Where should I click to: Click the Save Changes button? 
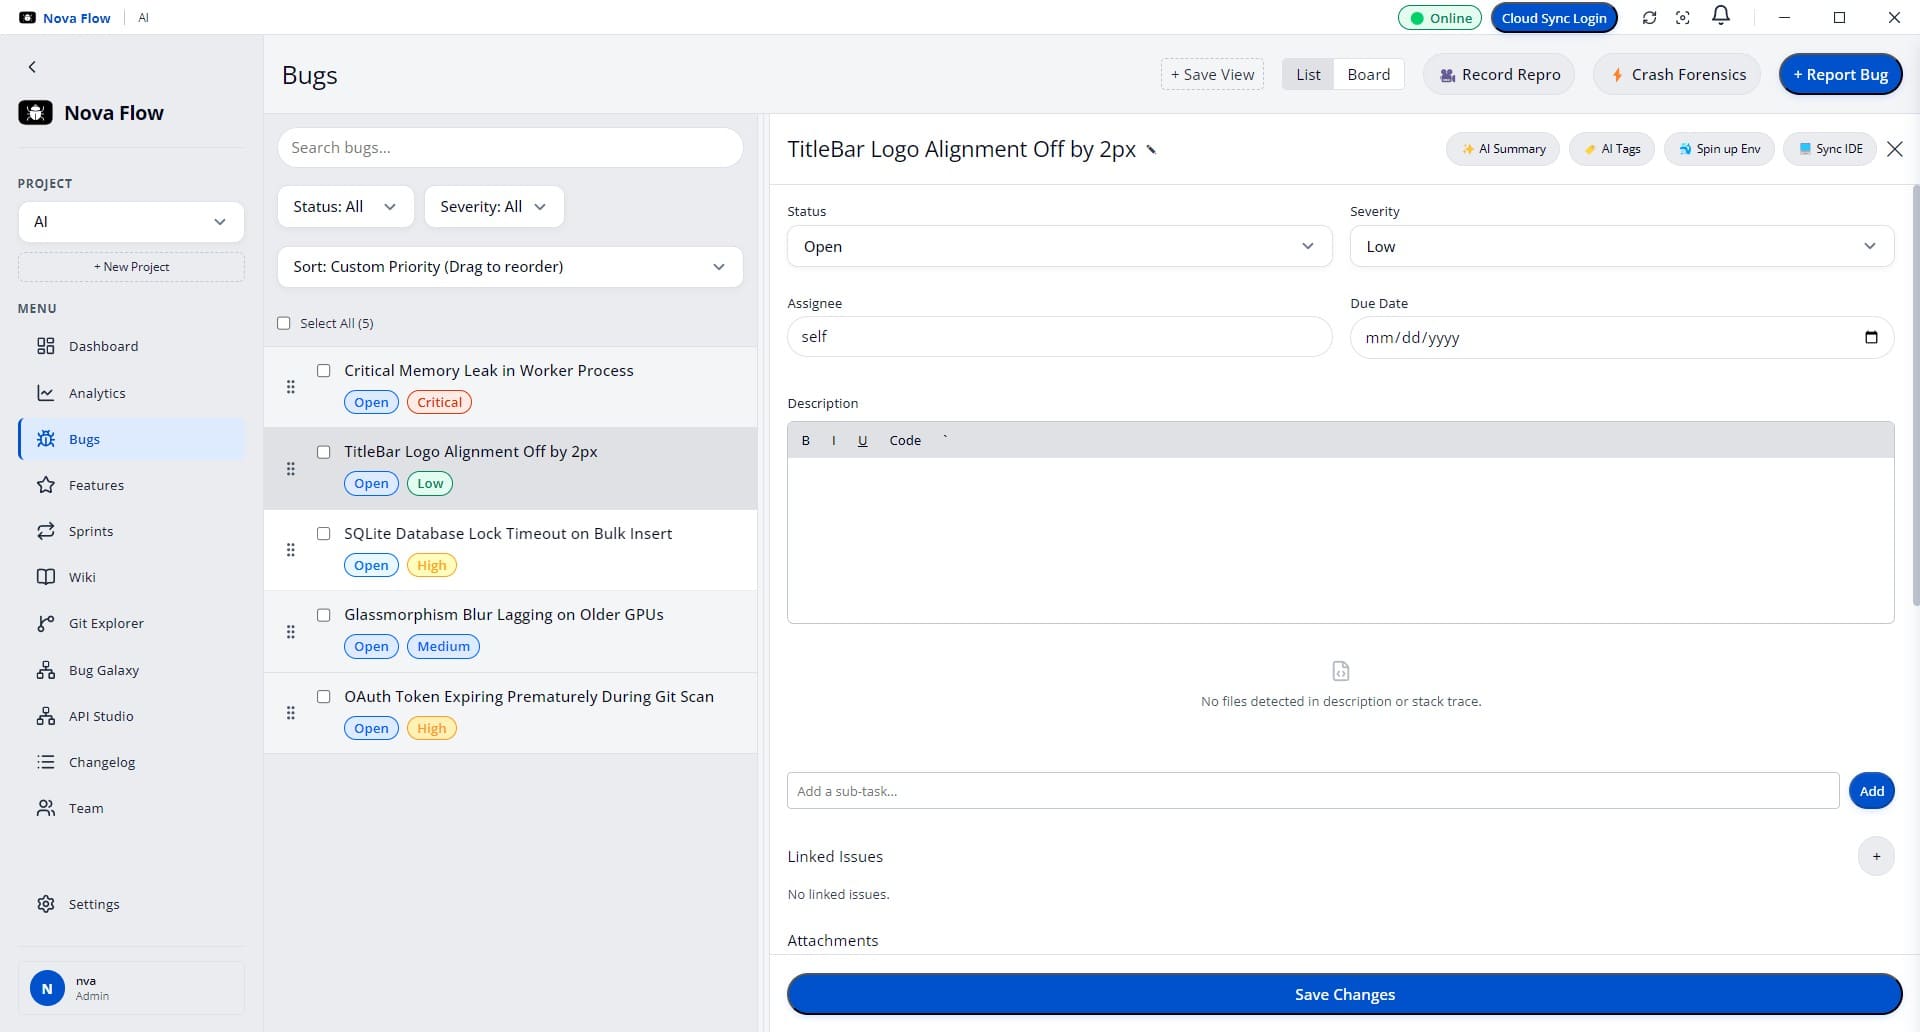[1344, 994]
